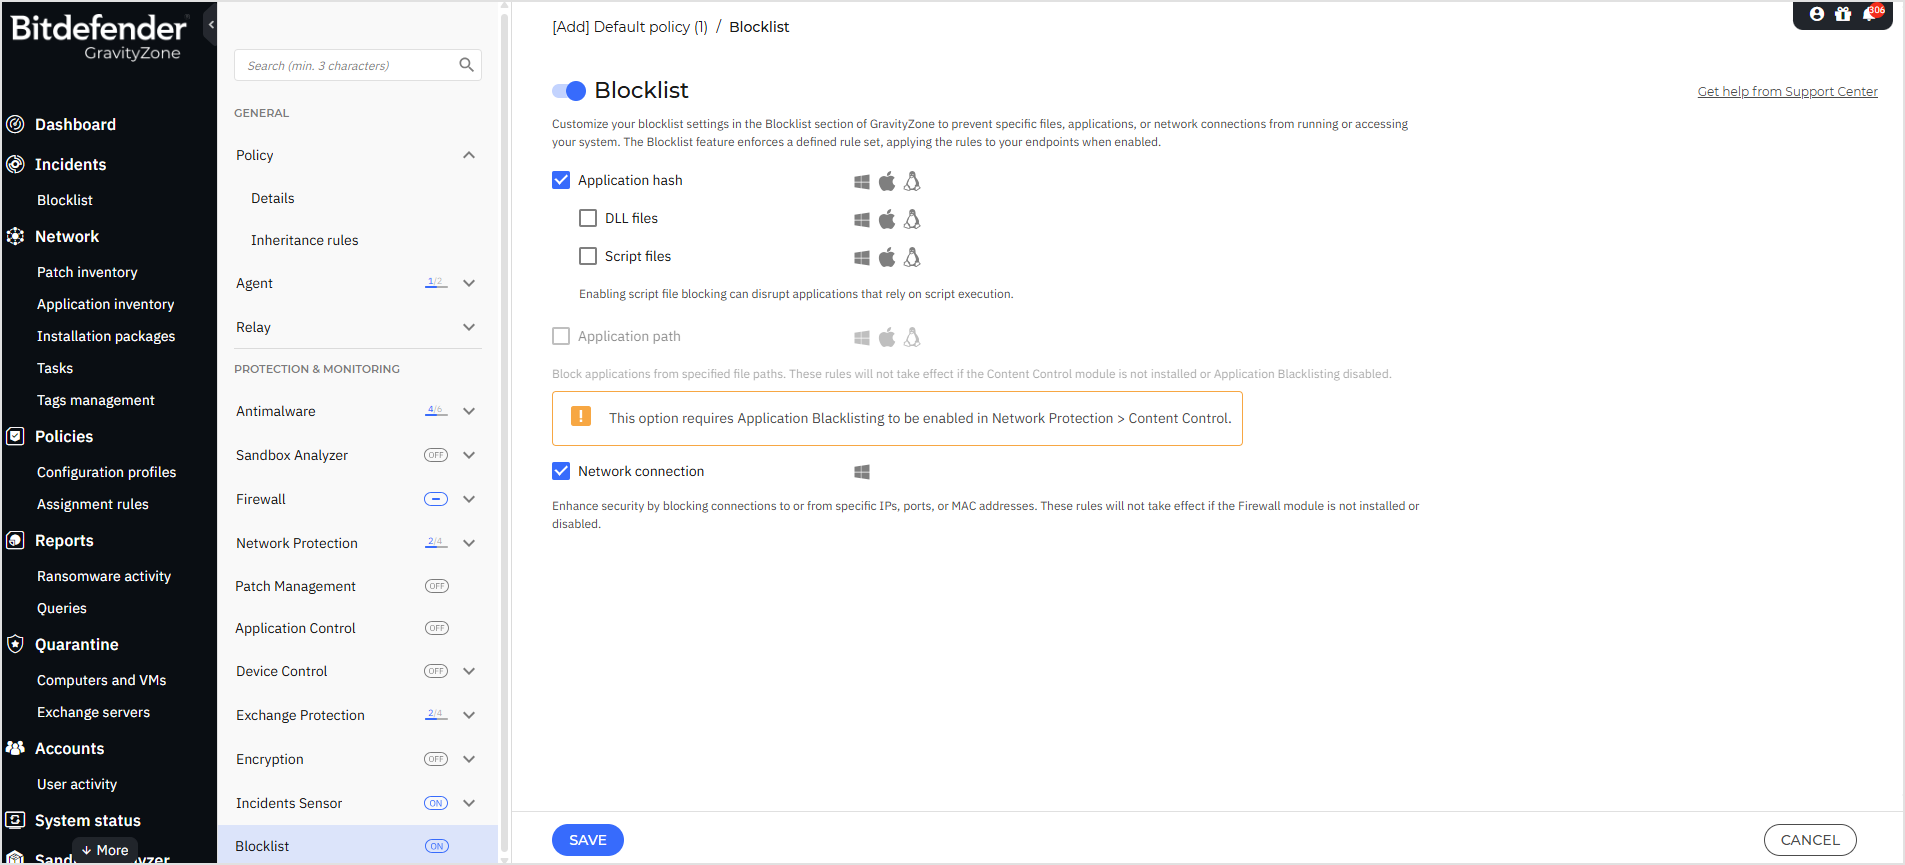Click the user account icon in top bar
This screenshot has height=865, width=1905.
1816,14
